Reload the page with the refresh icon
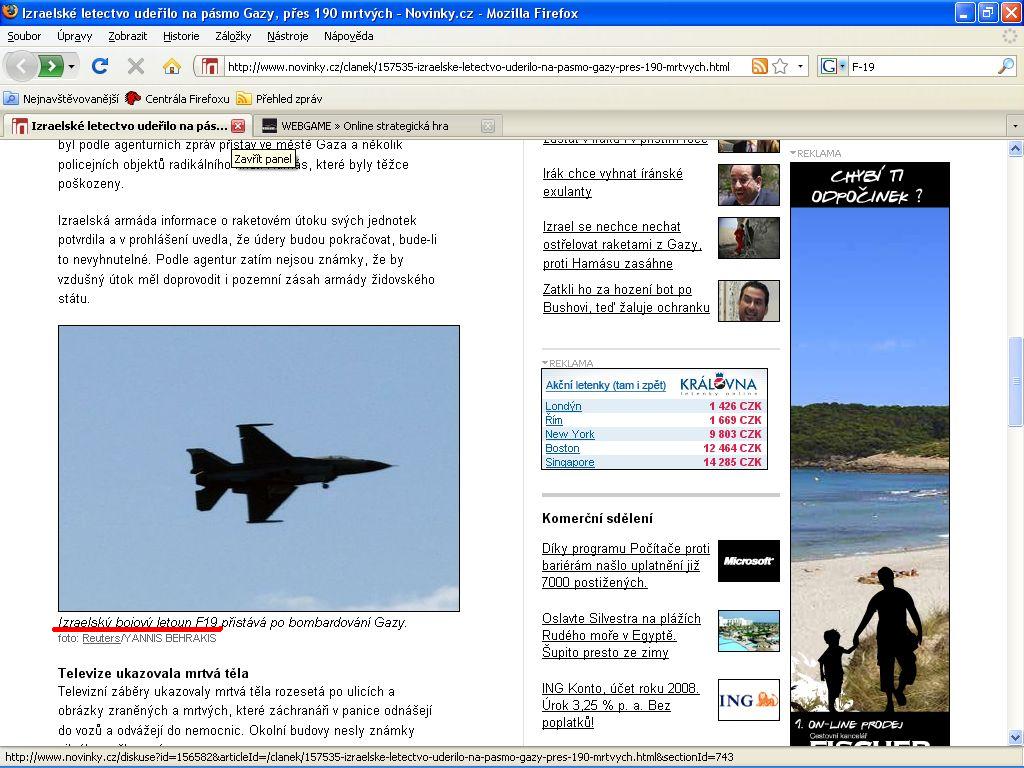 (100, 66)
